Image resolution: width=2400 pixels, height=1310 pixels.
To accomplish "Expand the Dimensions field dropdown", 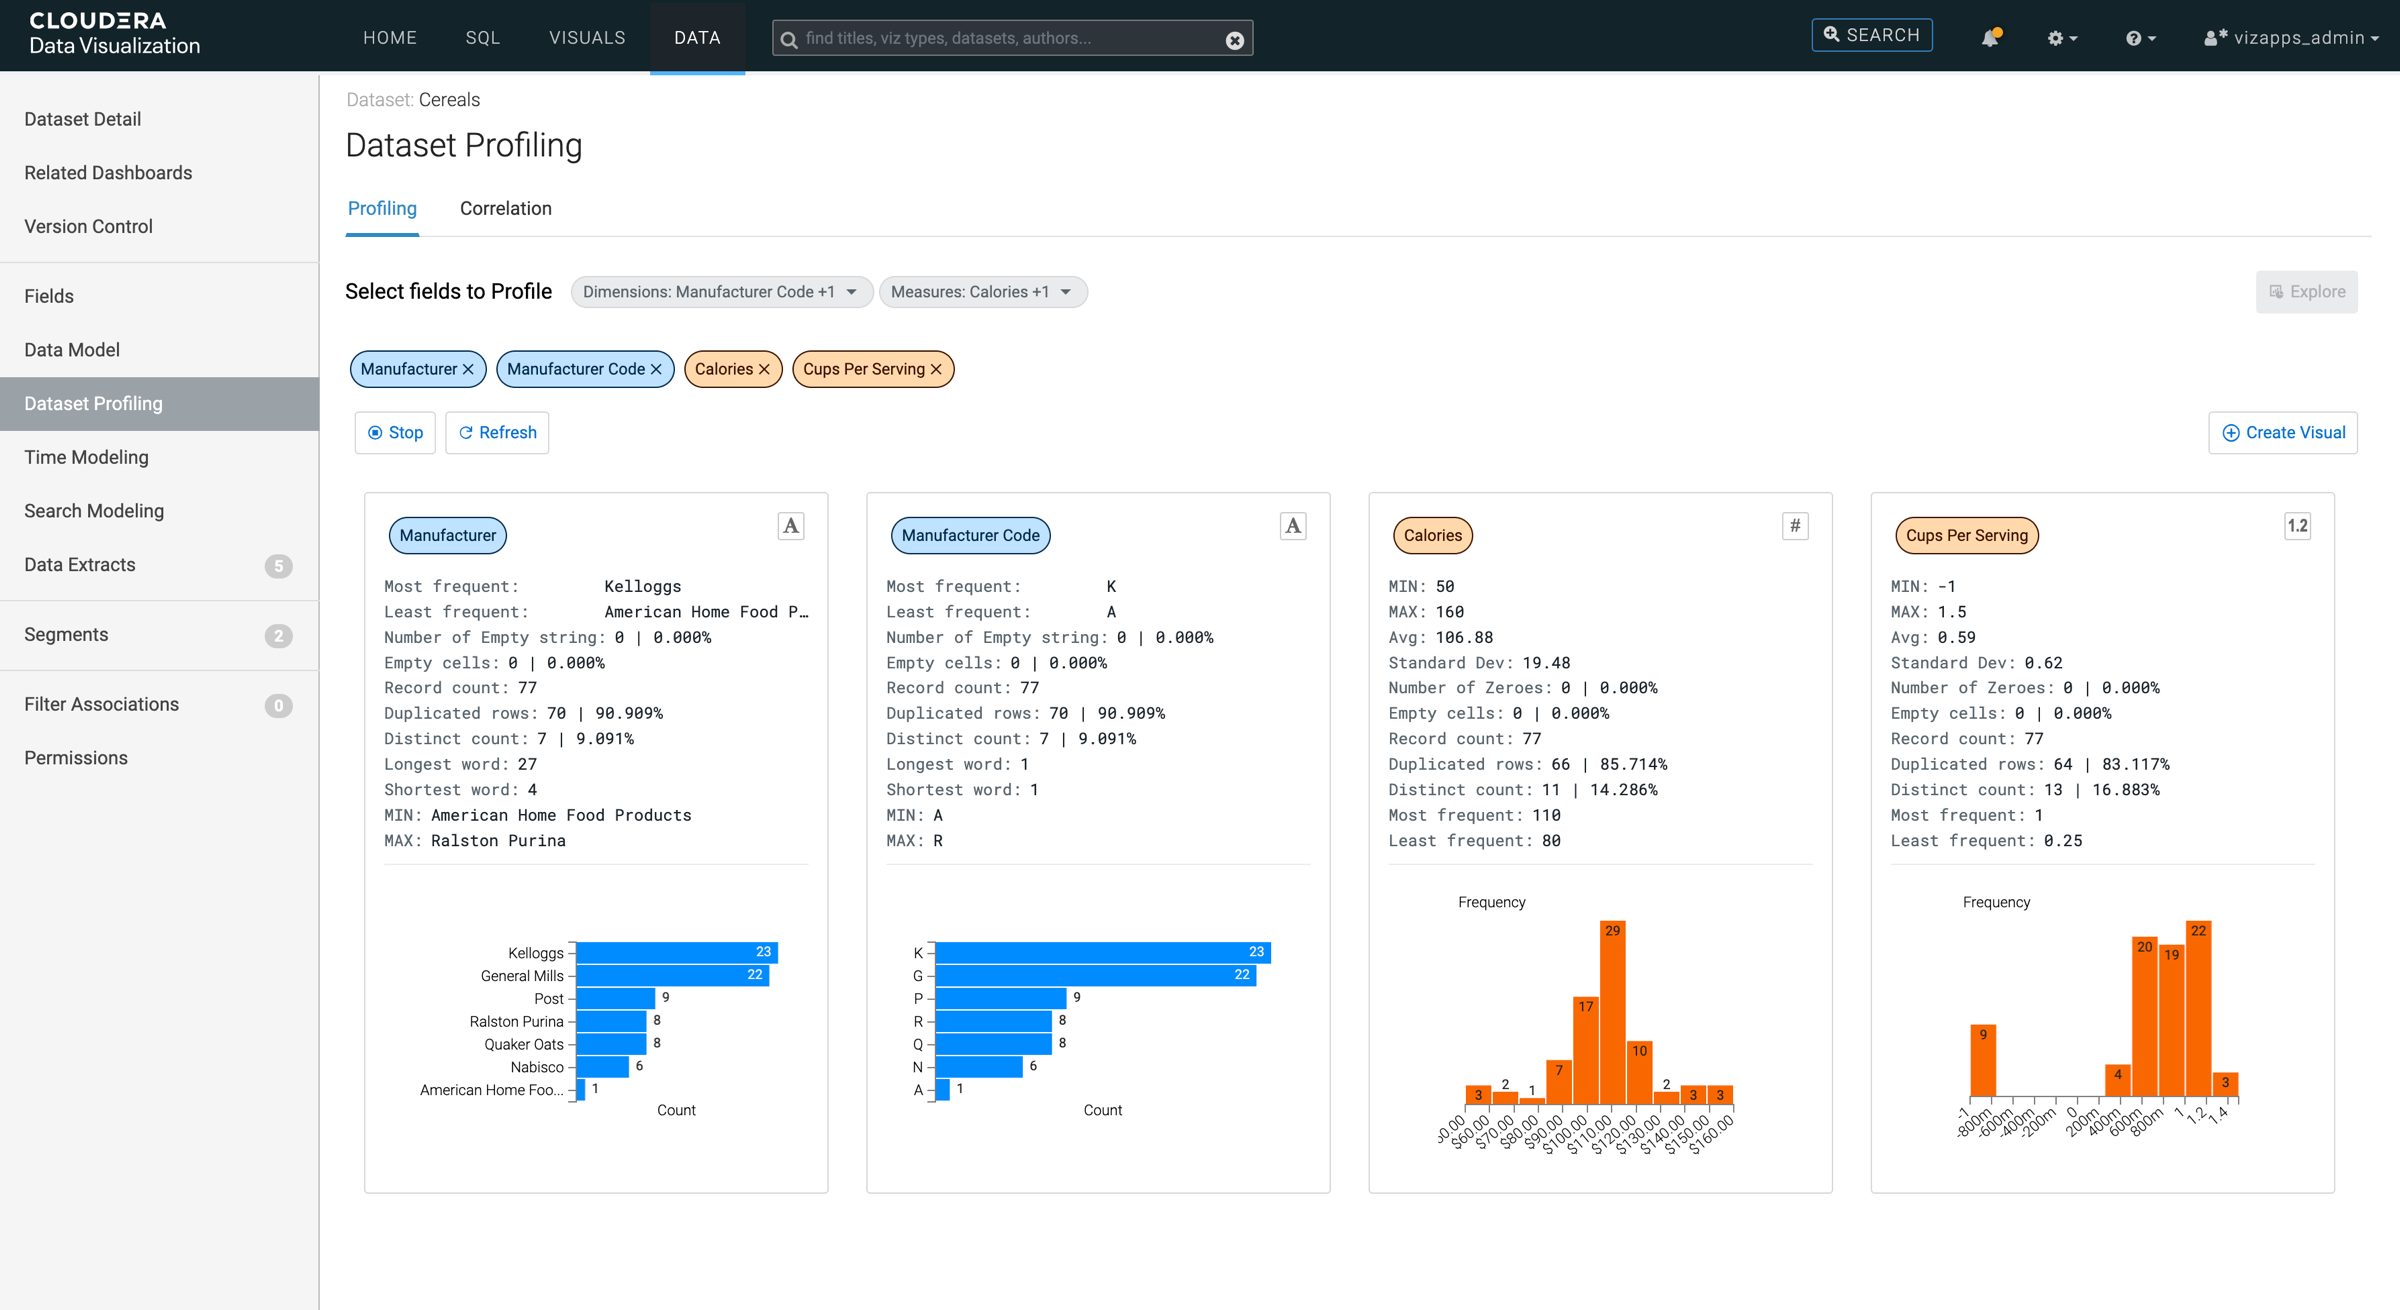I will 721,292.
